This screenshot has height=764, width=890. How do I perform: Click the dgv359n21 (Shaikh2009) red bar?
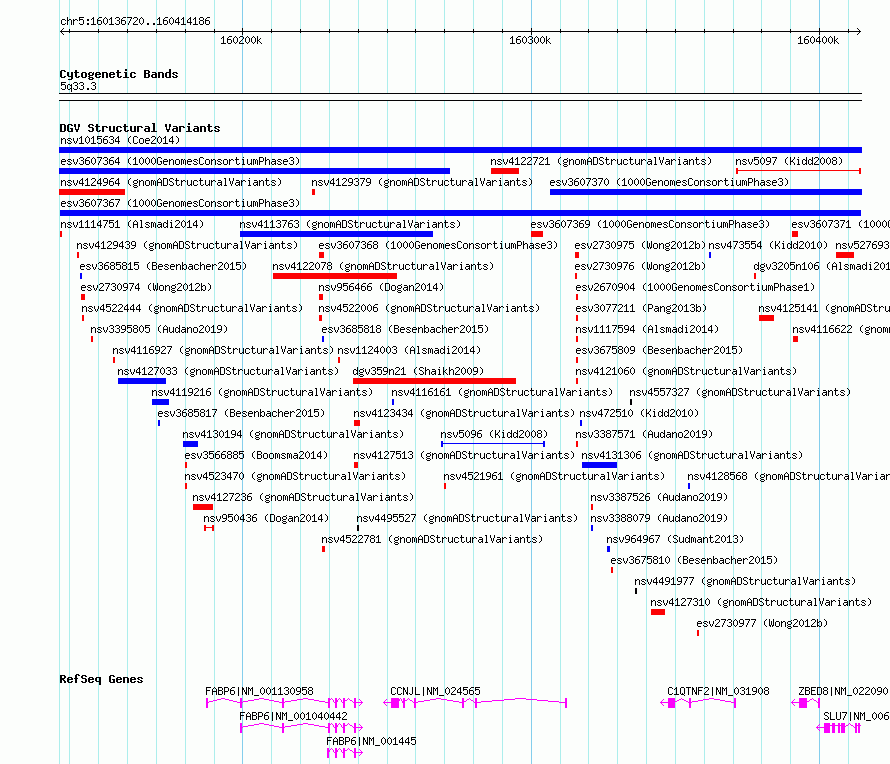click(434, 381)
